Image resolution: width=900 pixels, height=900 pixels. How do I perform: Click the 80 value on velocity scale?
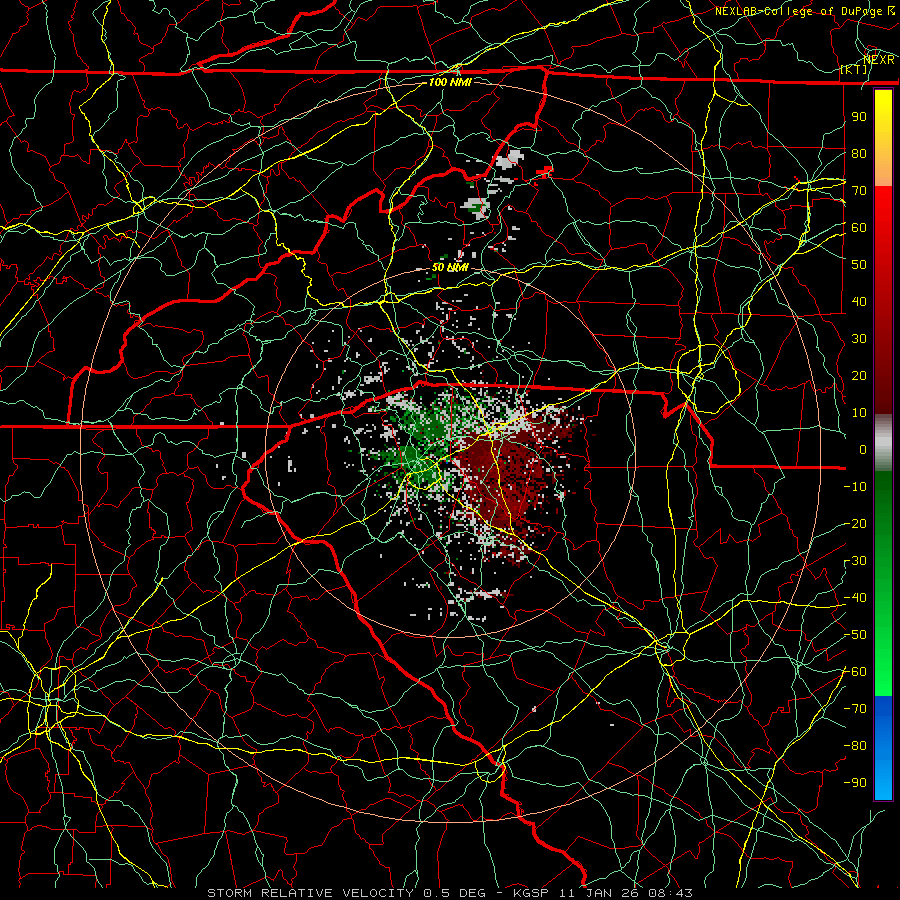tap(859, 153)
